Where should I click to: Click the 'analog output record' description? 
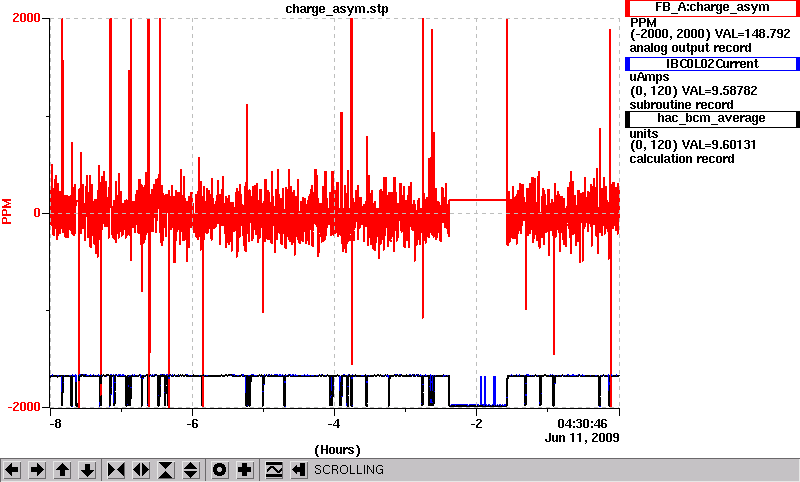690,48
